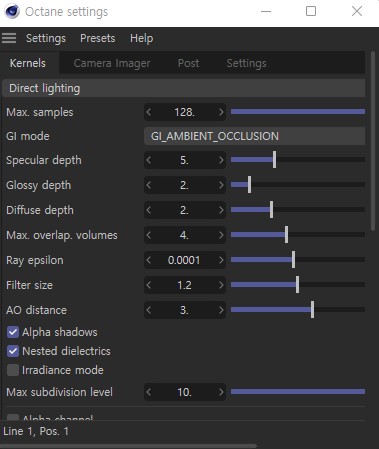The image size is (379, 449).
Task: Click the Diffuse depth slider handle
Action: click(x=271, y=210)
